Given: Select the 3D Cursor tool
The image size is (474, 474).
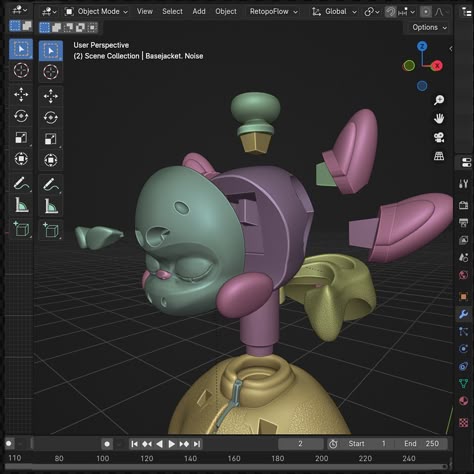Looking at the screenshot, I should point(51,72).
